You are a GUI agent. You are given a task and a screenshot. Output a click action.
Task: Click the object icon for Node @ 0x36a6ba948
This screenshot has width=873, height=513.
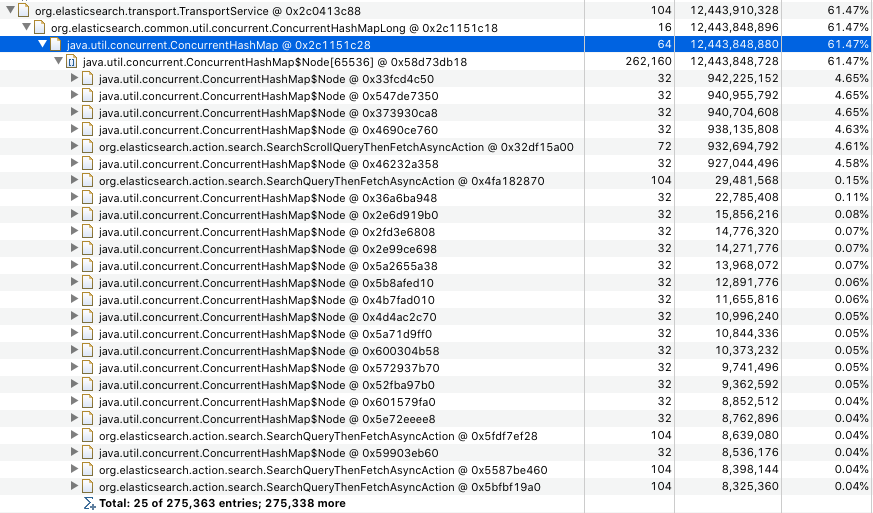coord(87,197)
